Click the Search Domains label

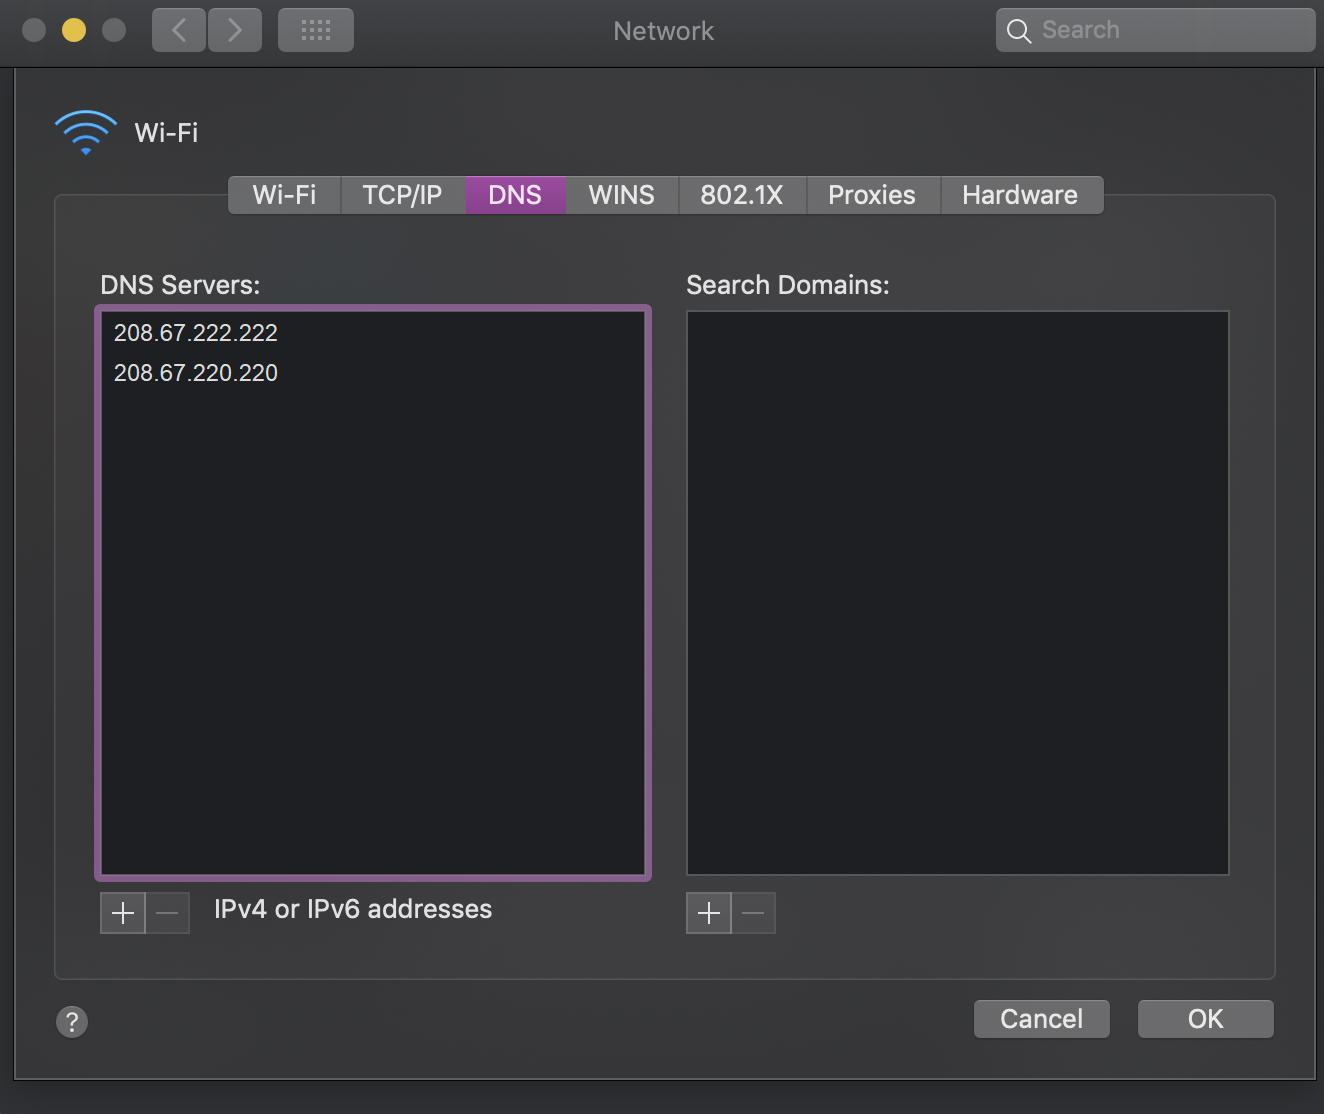[788, 285]
